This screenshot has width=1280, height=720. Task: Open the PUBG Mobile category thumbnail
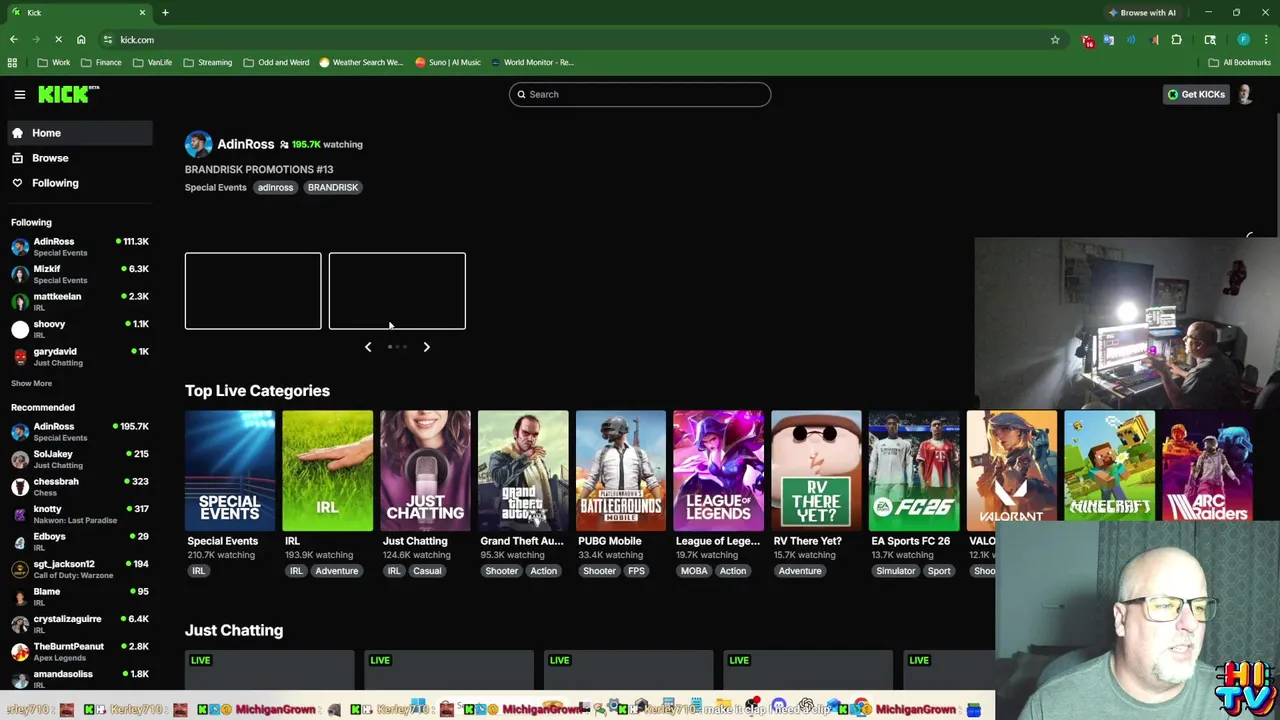620,470
